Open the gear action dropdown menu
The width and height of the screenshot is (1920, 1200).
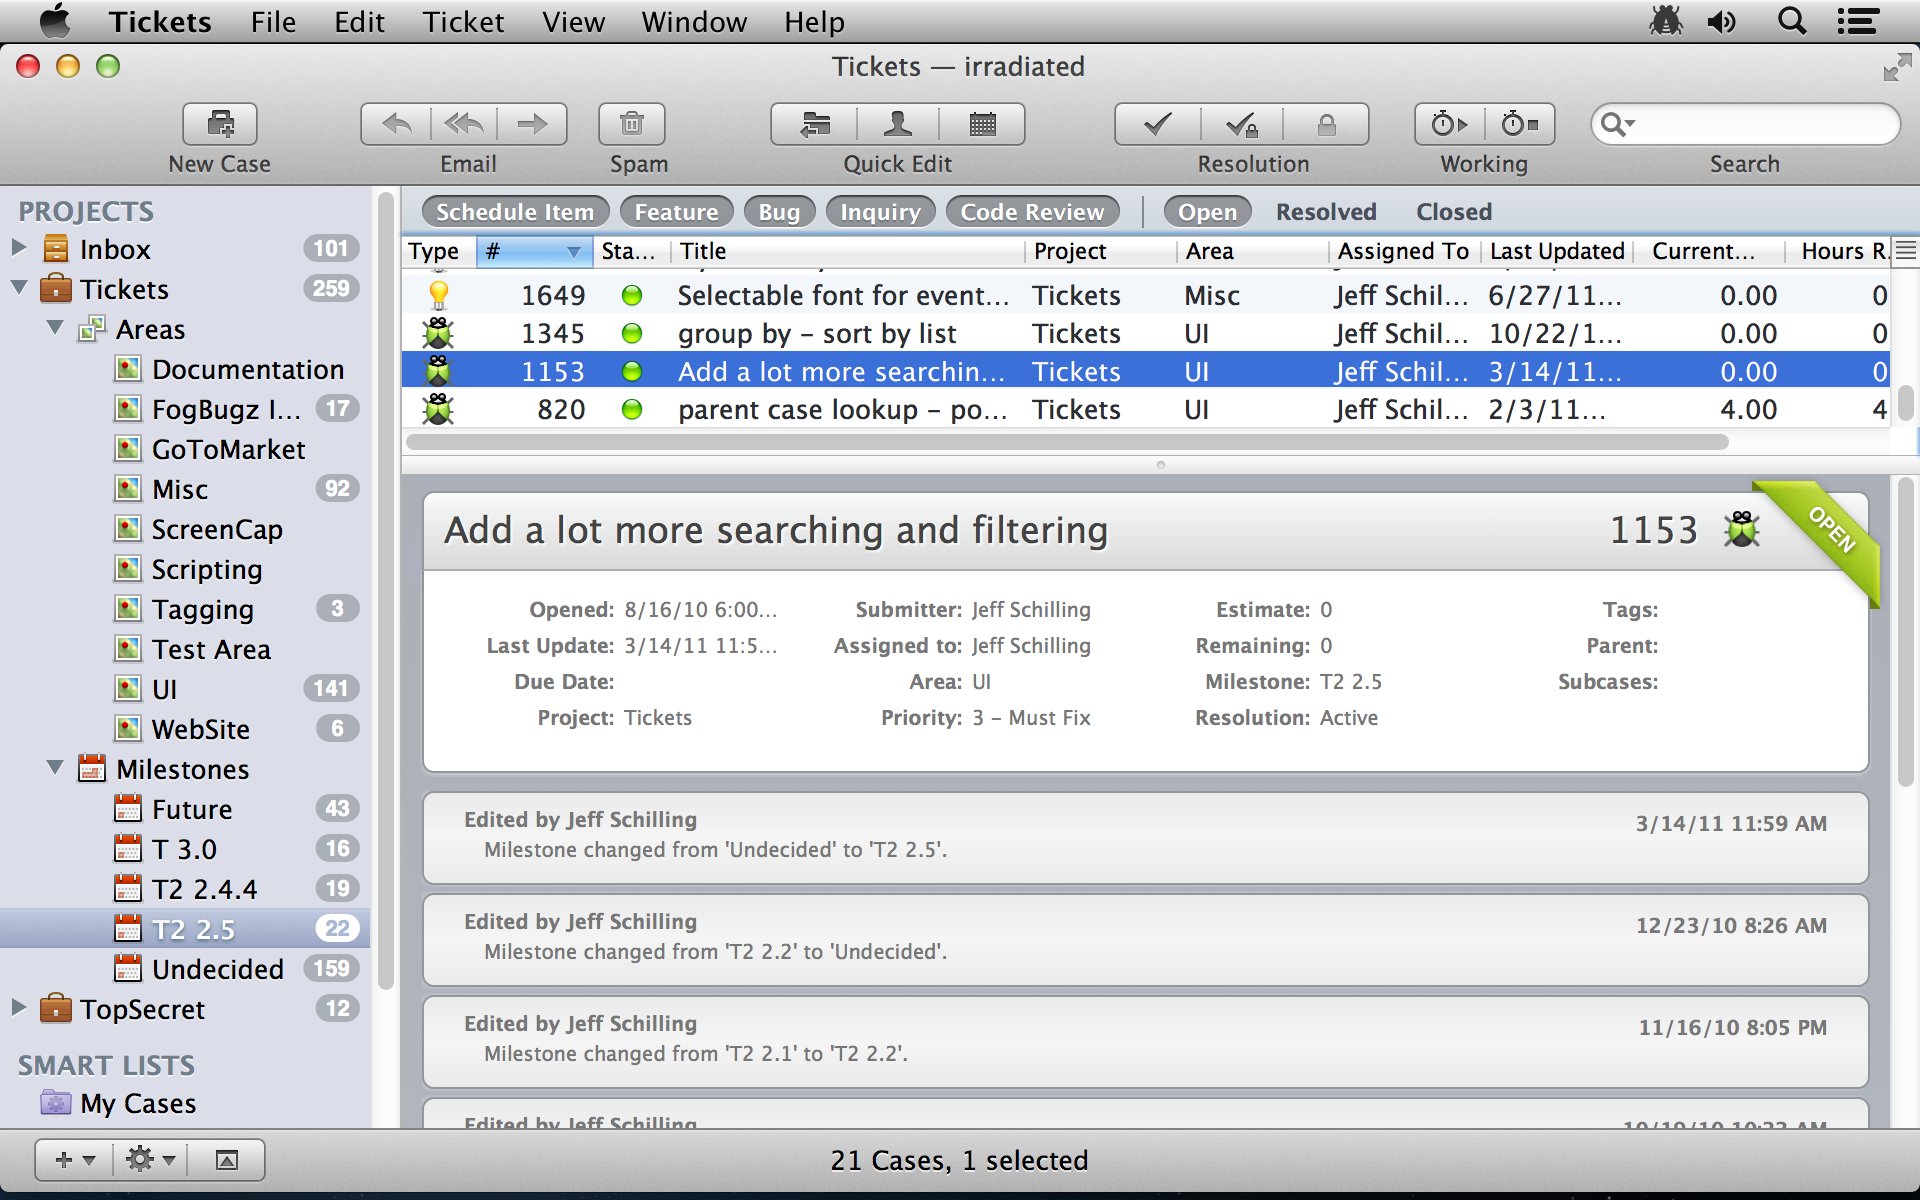[150, 1160]
